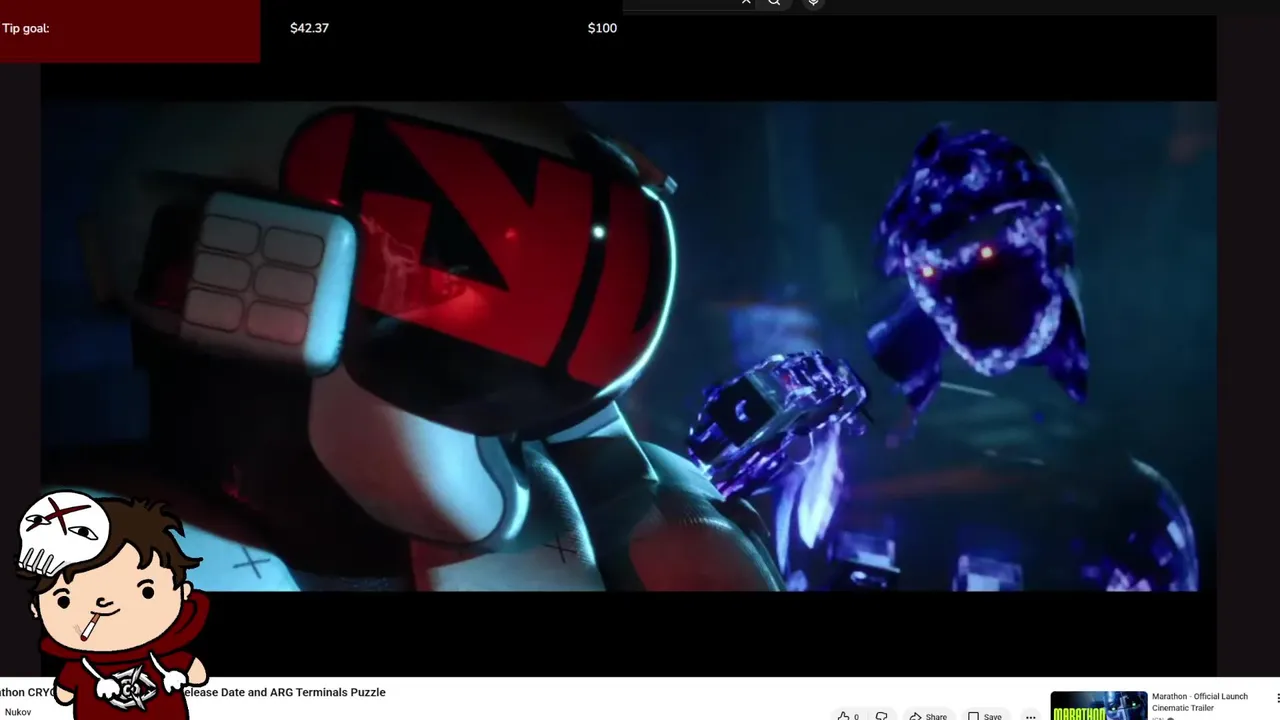
Task: Share the video
Action: pos(928,716)
